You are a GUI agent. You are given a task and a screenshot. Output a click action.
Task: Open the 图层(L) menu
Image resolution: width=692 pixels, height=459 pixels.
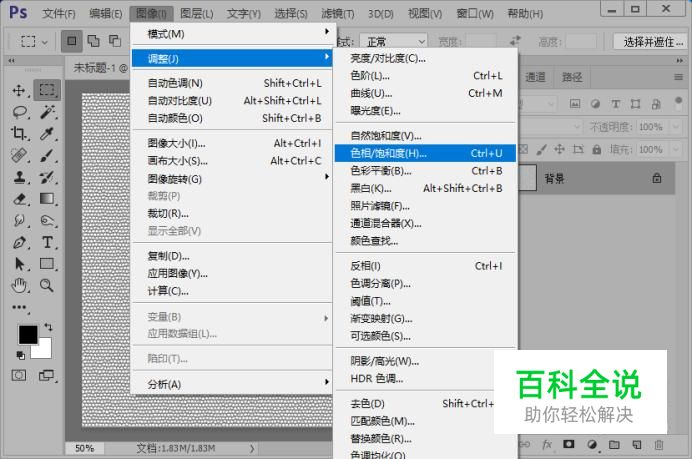[197, 14]
